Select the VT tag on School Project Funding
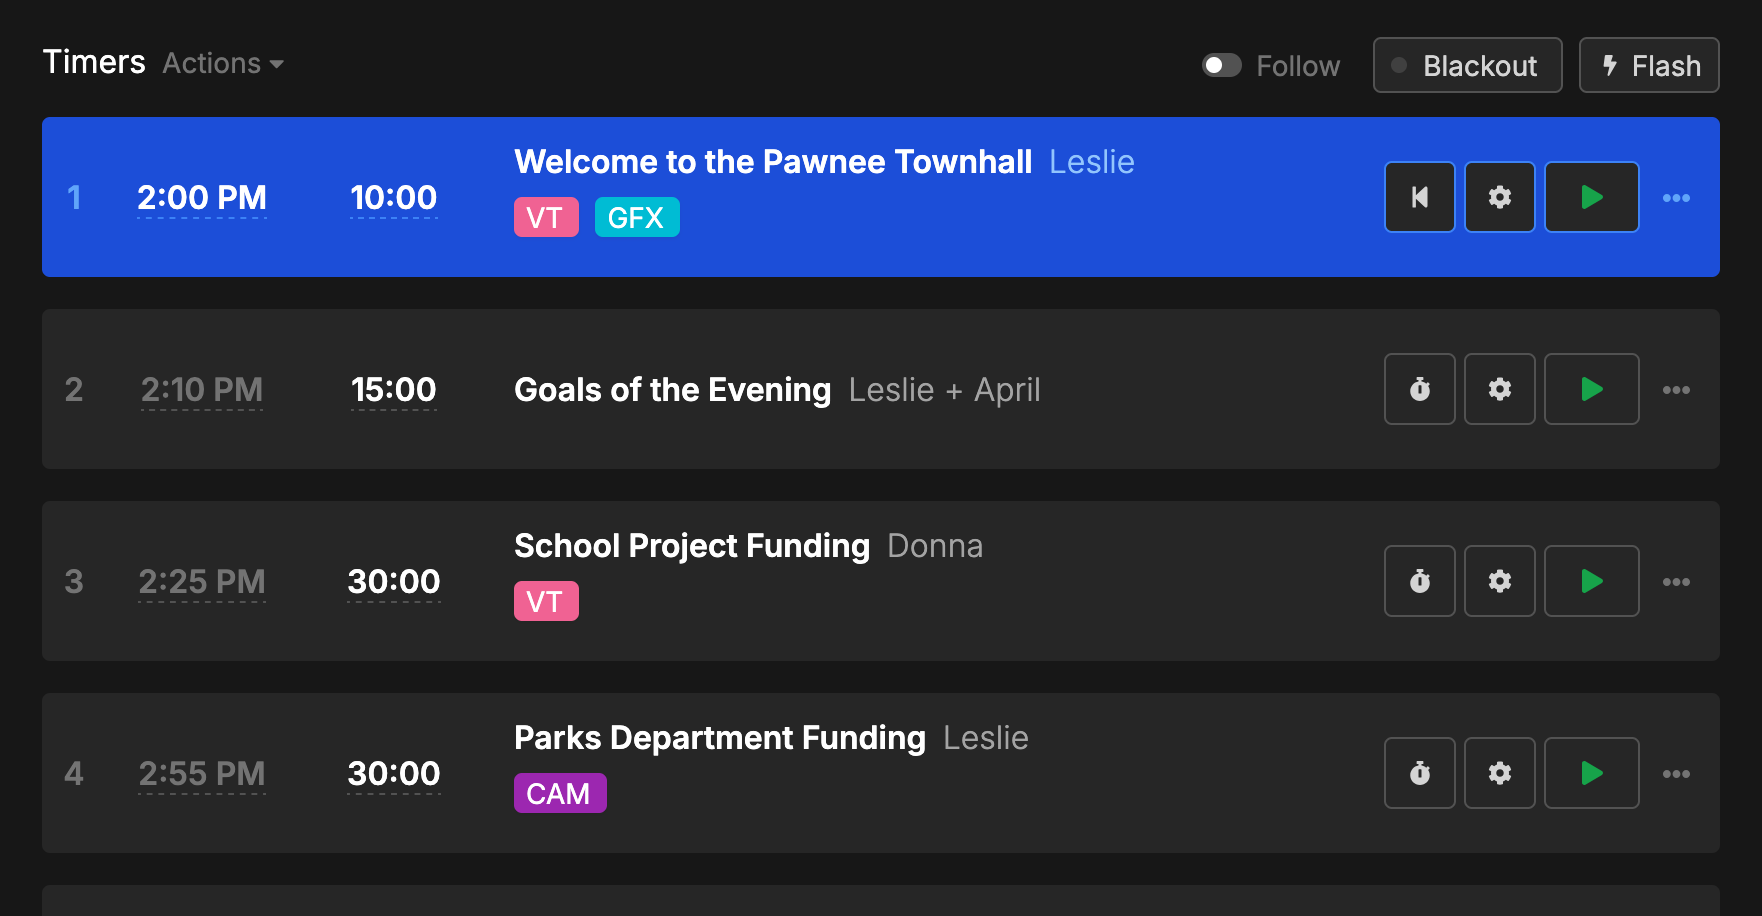The image size is (1762, 916). [546, 601]
